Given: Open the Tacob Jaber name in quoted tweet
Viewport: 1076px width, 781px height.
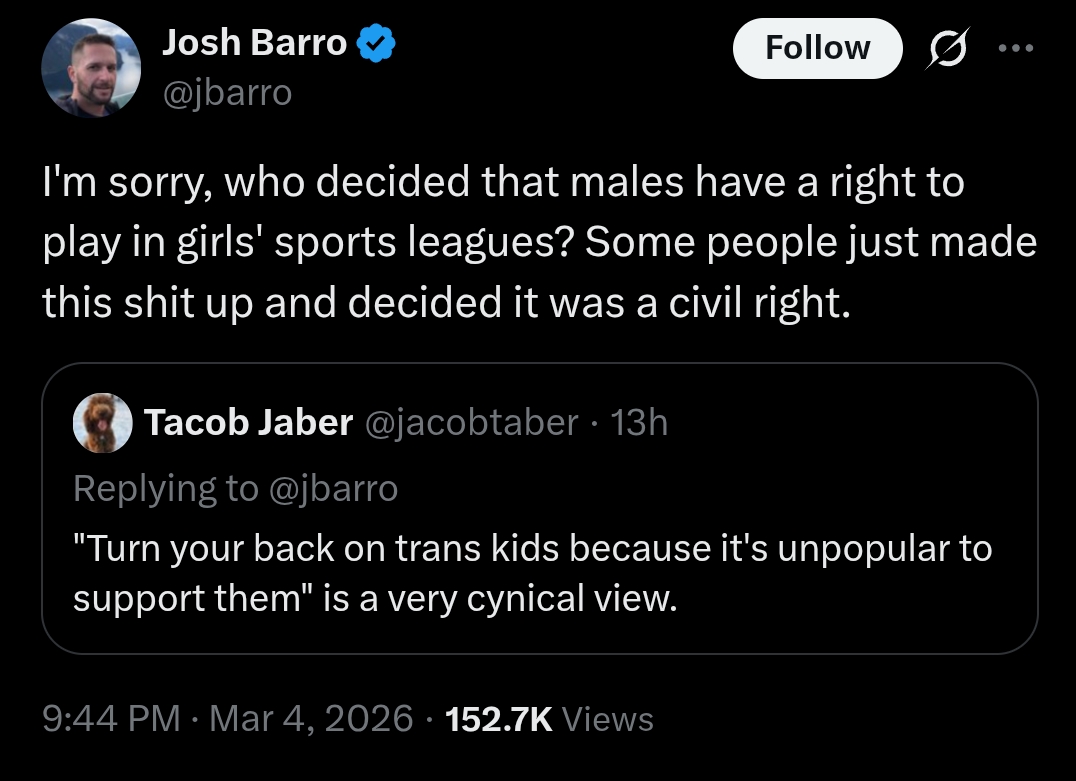Looking at the screenshot, I should click(x=248, y=423).
